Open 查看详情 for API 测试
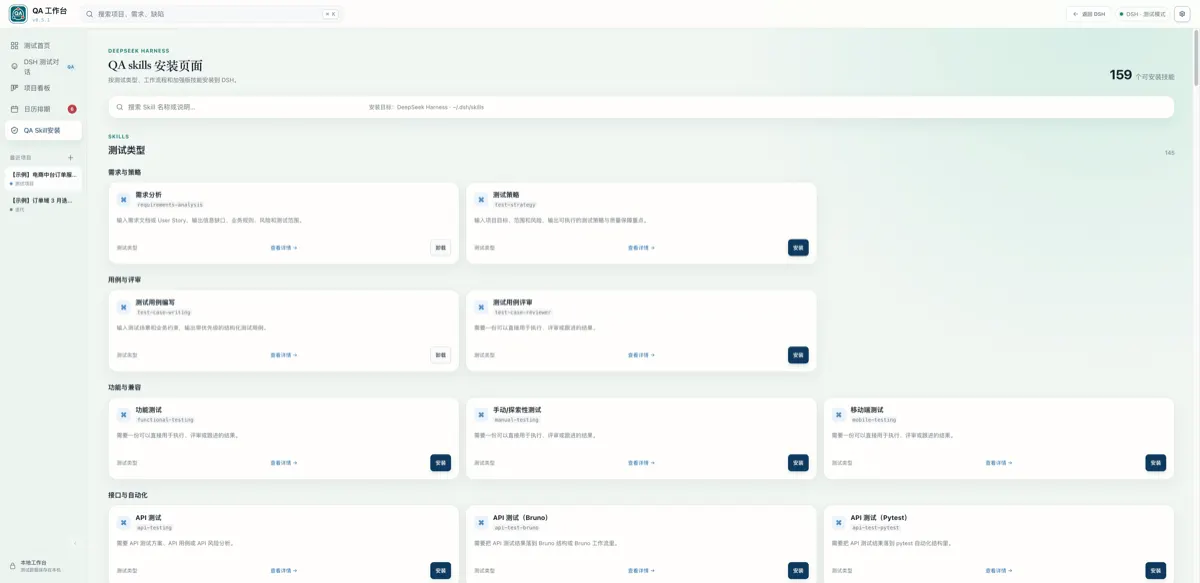The width and height of the screenshot is (1200, 583). click(x=284, y=570)
